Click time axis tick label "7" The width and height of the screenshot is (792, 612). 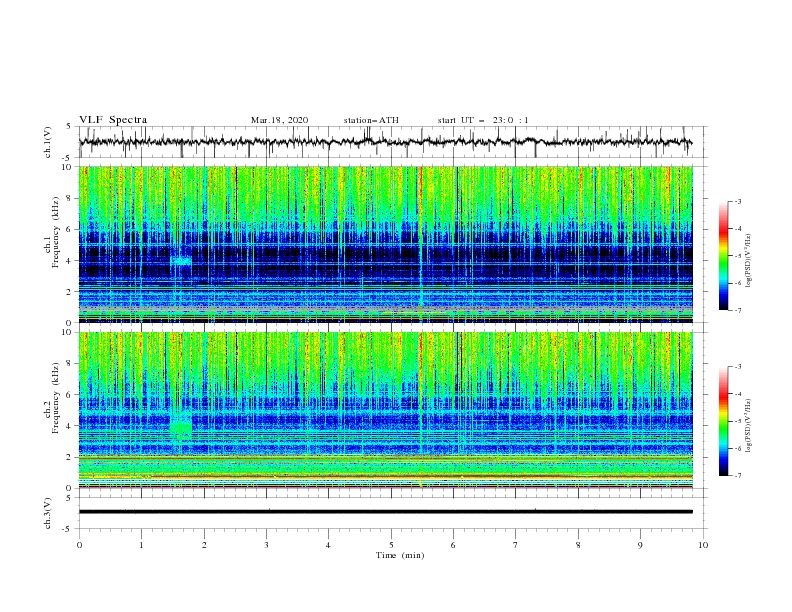(516, 545)
